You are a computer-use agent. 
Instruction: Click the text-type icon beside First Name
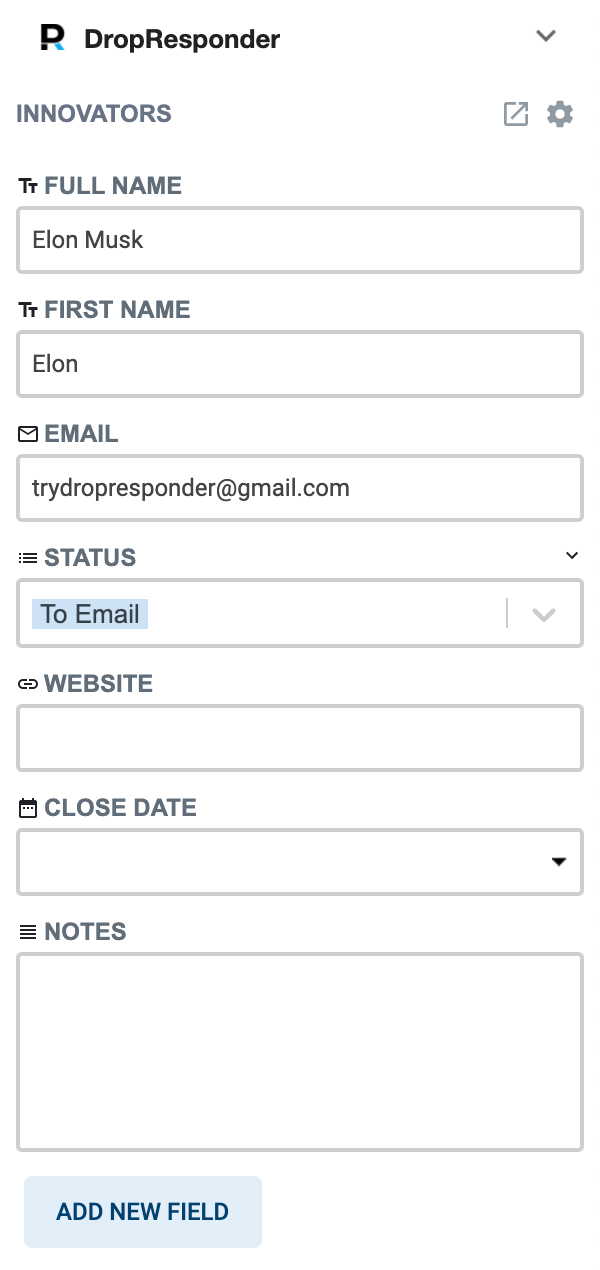tap(28, 310)
